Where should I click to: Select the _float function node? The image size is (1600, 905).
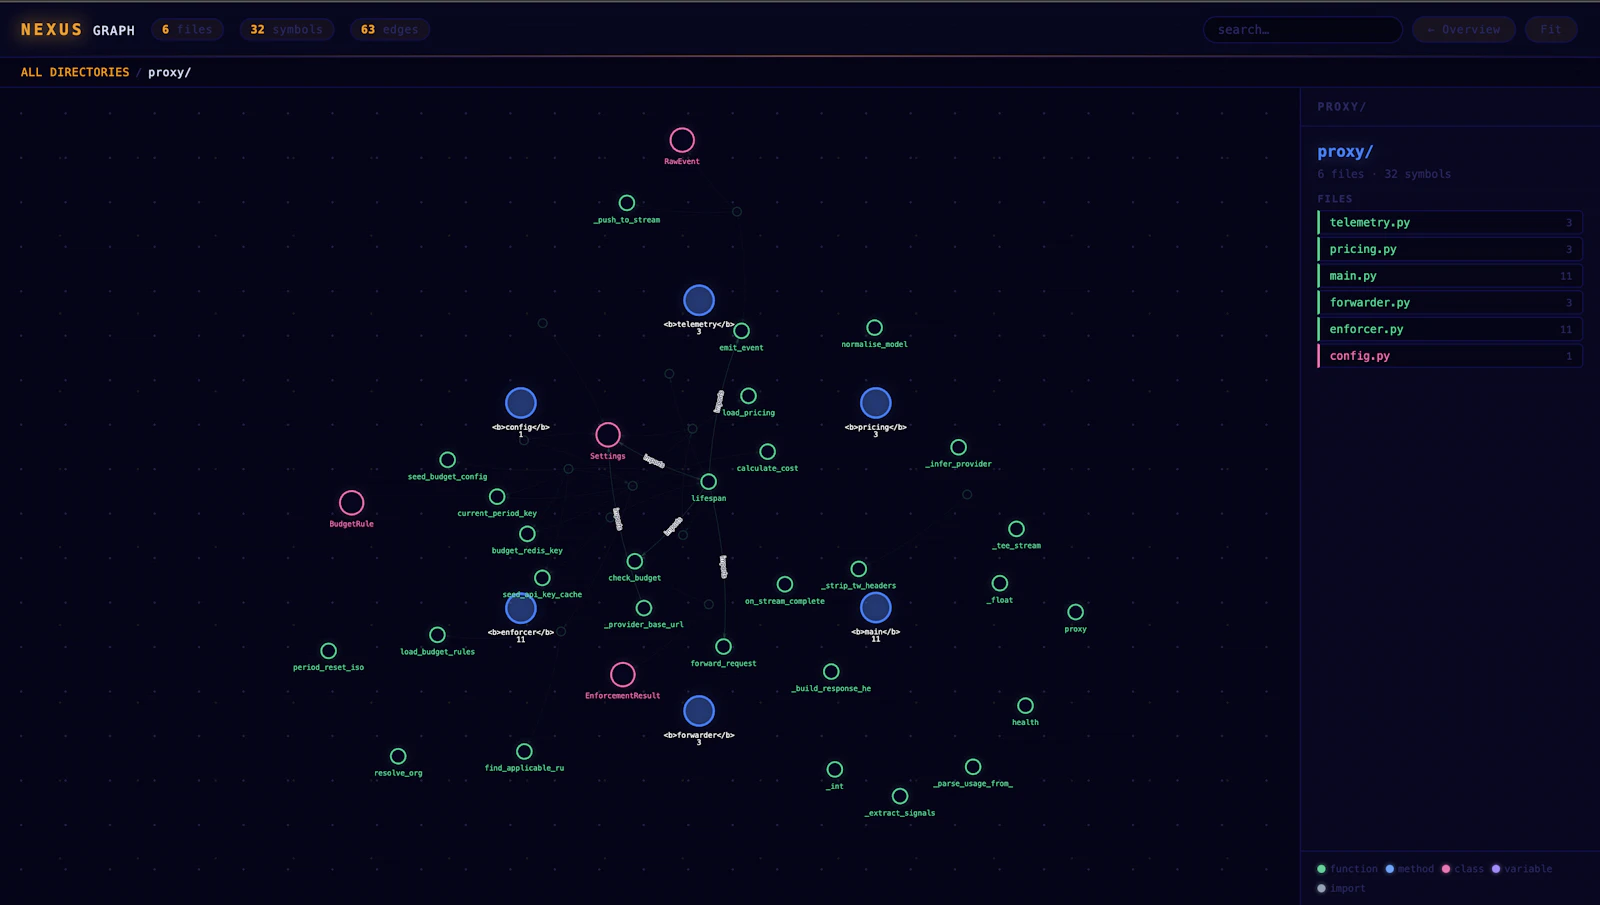[1000, 583]
